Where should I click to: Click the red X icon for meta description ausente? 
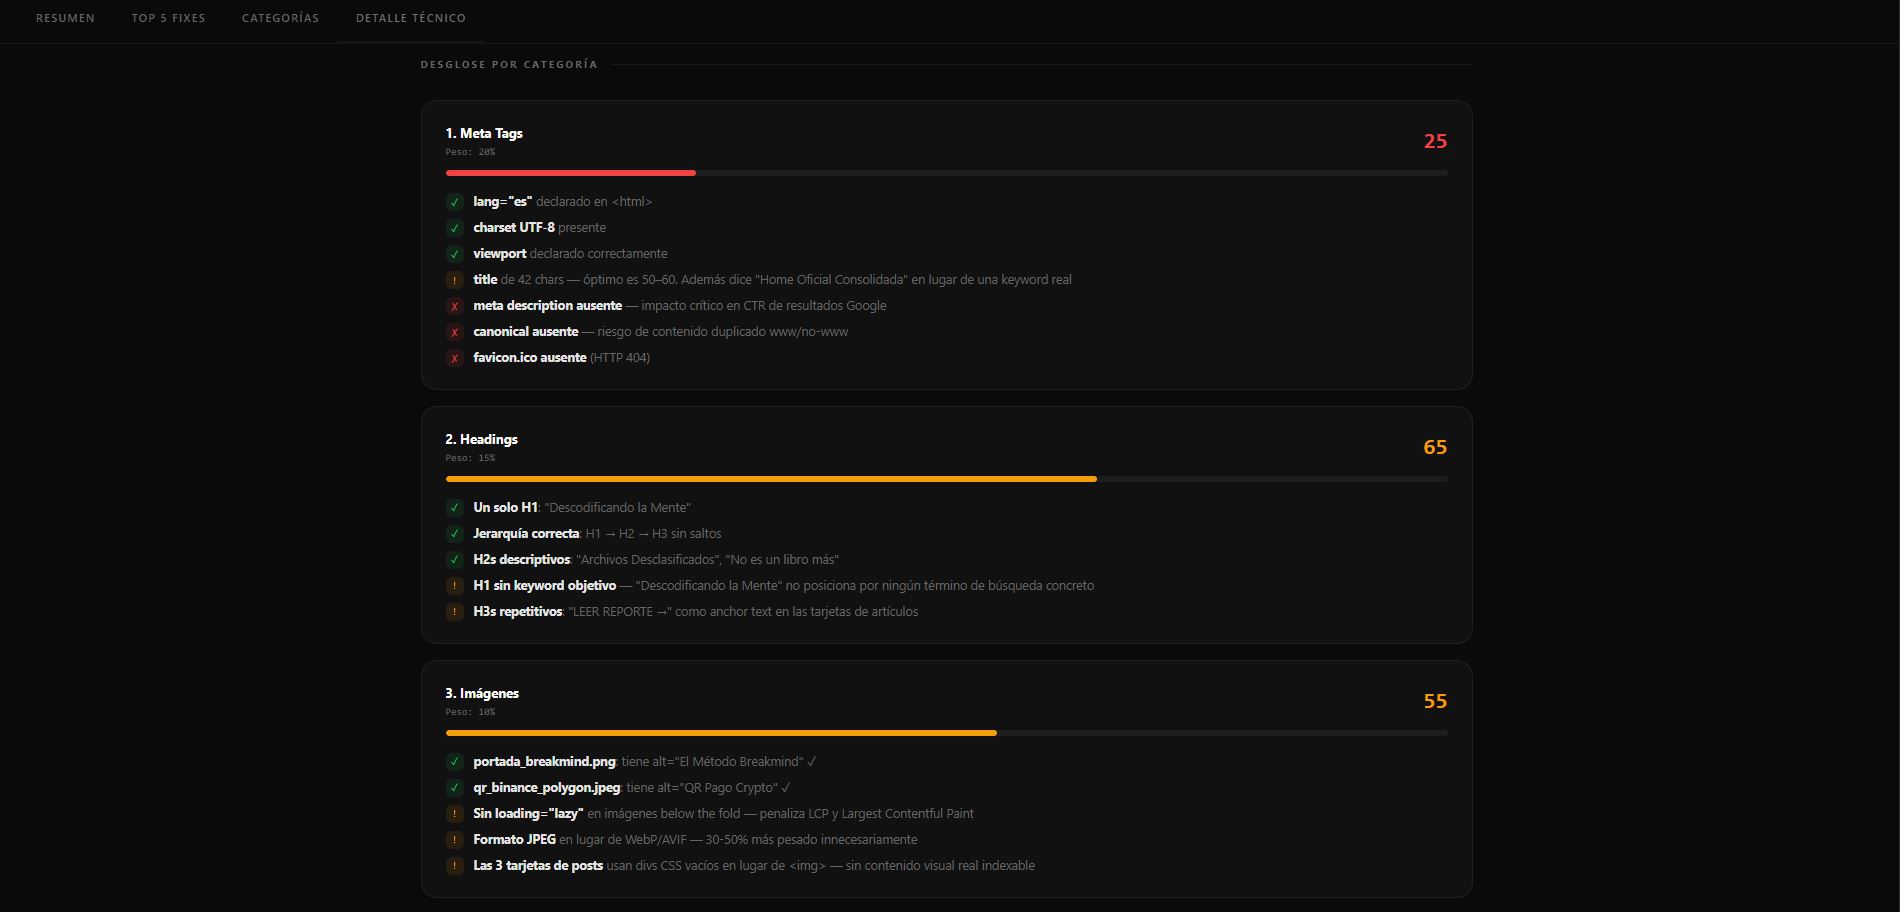[x=454, y=306]
